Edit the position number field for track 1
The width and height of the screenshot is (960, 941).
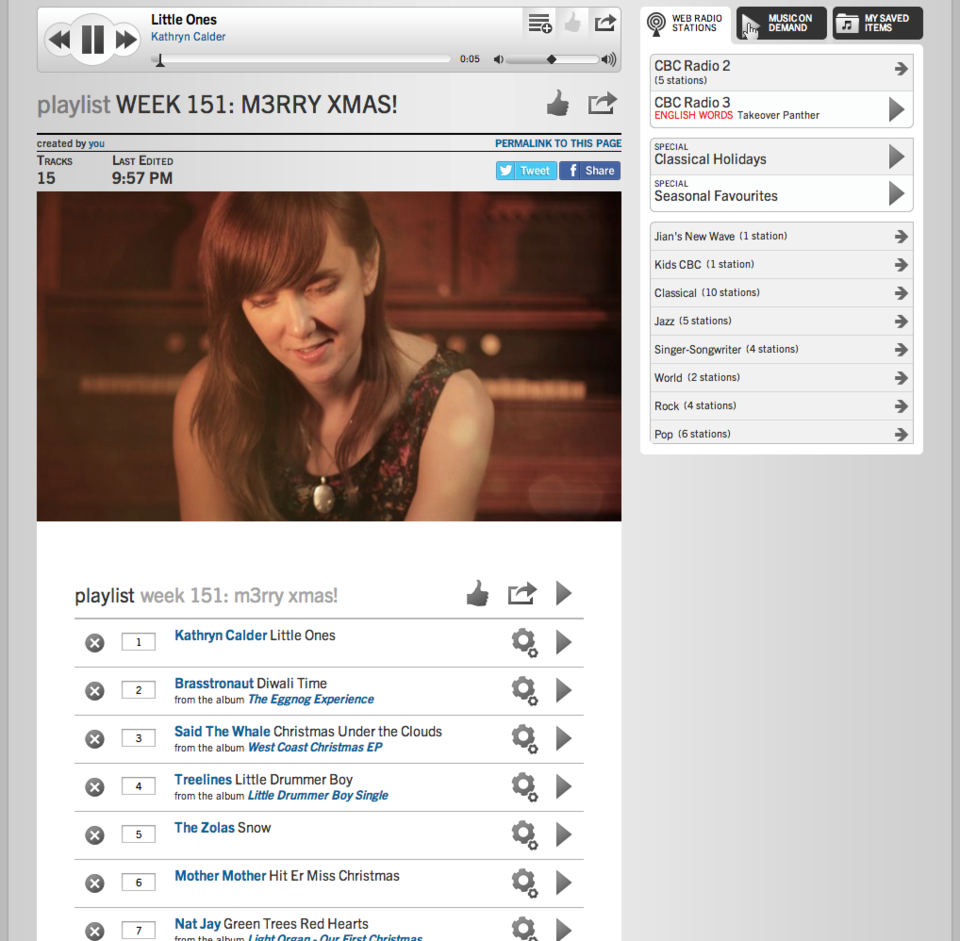pos(138,642)
